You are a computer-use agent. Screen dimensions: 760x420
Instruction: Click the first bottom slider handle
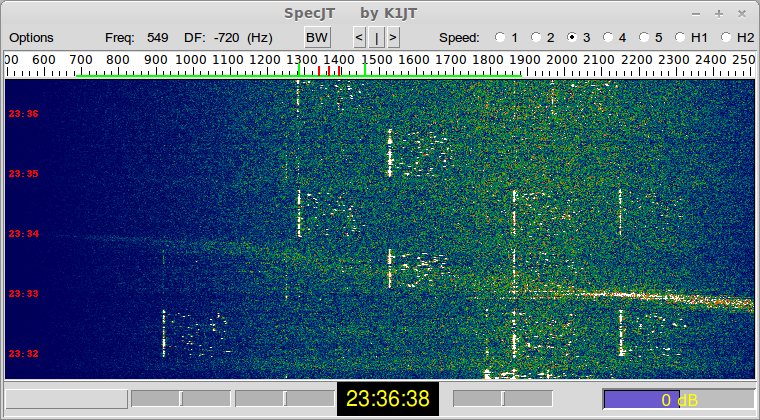pos(181,399)
